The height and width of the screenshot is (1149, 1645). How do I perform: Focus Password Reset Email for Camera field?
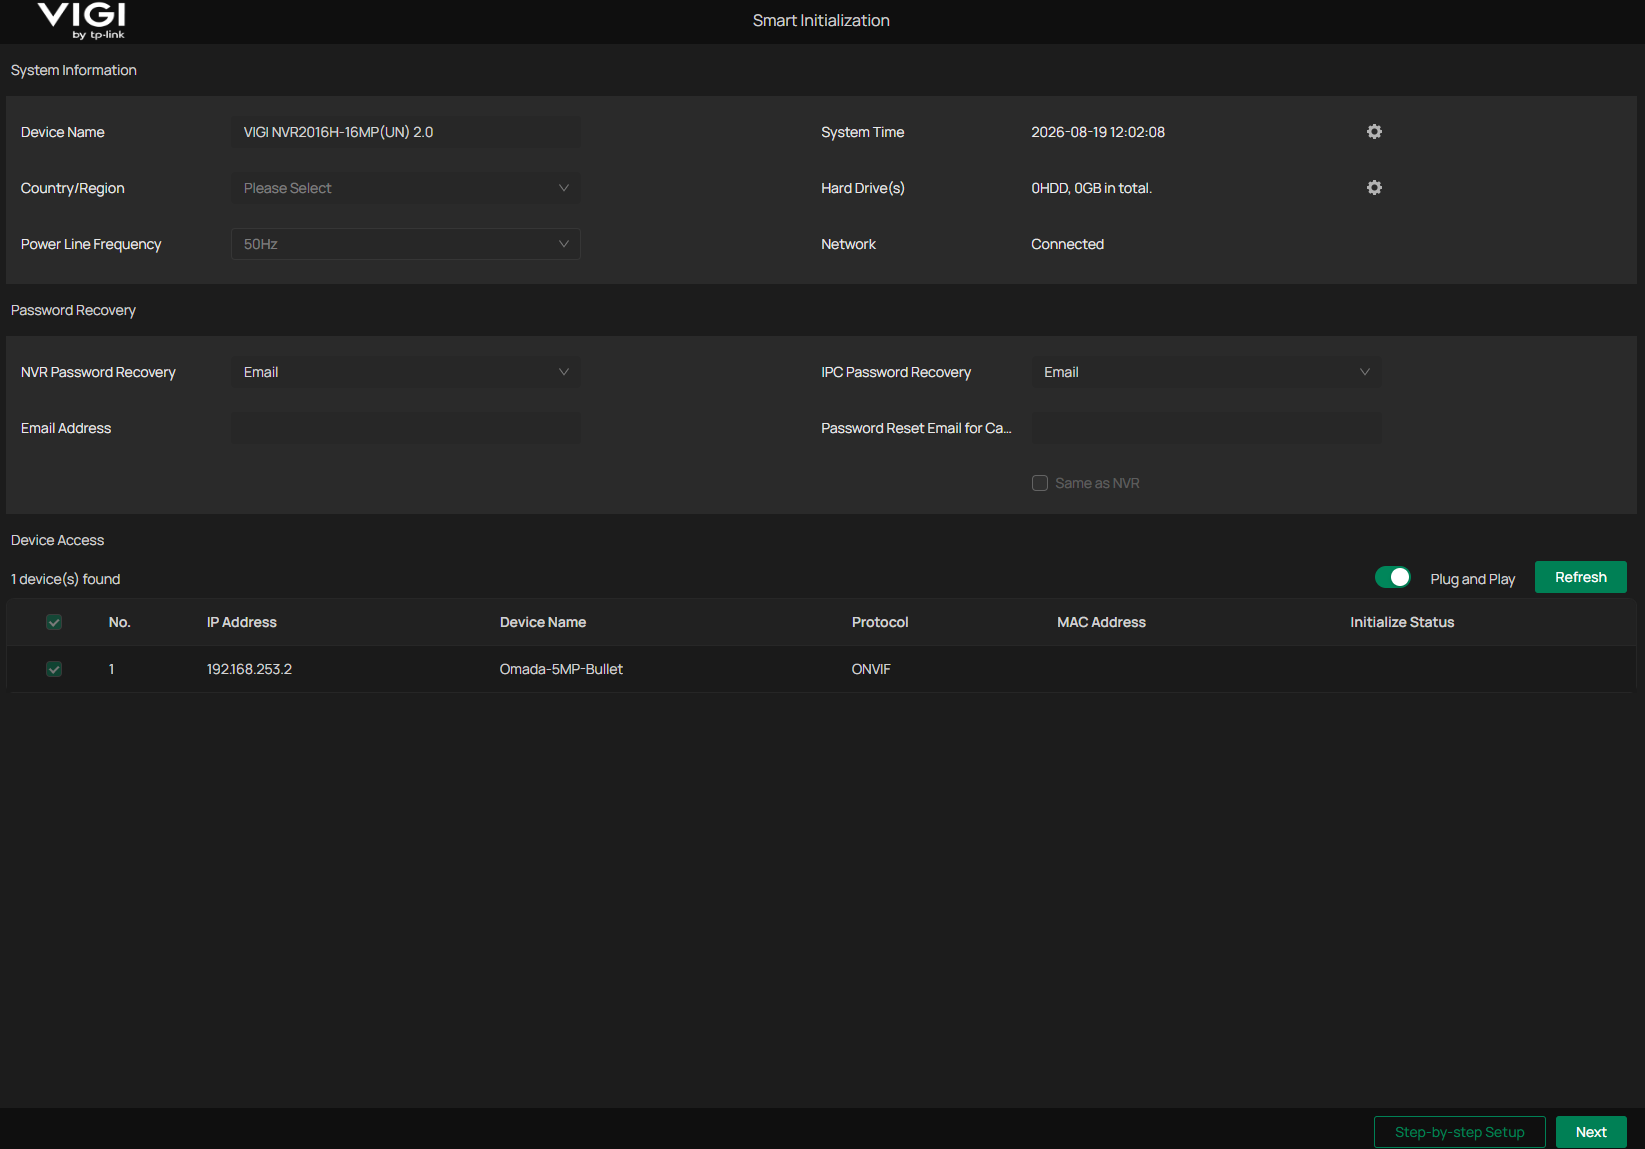(x=1206, y=428)
